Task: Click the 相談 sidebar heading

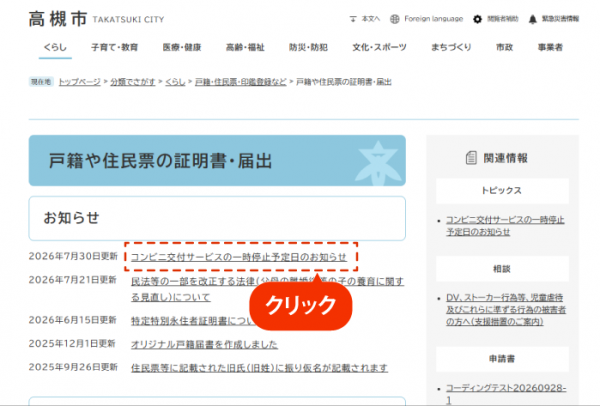Action: click(x=502, y=269)
